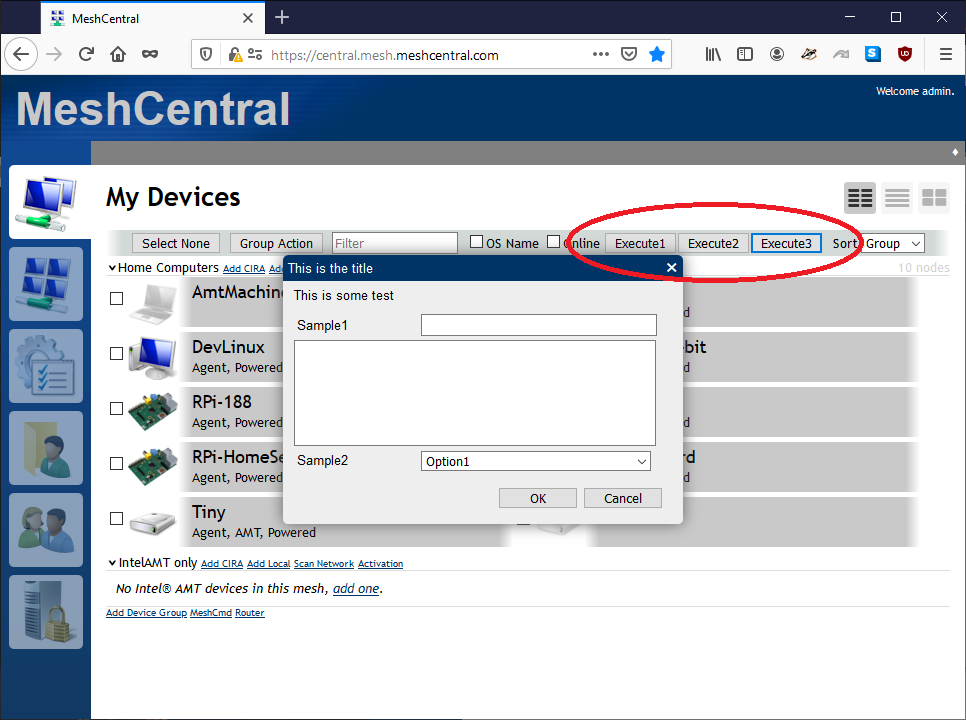
Task: Enable the Online filter checkbox
Action: pos(555,241)
